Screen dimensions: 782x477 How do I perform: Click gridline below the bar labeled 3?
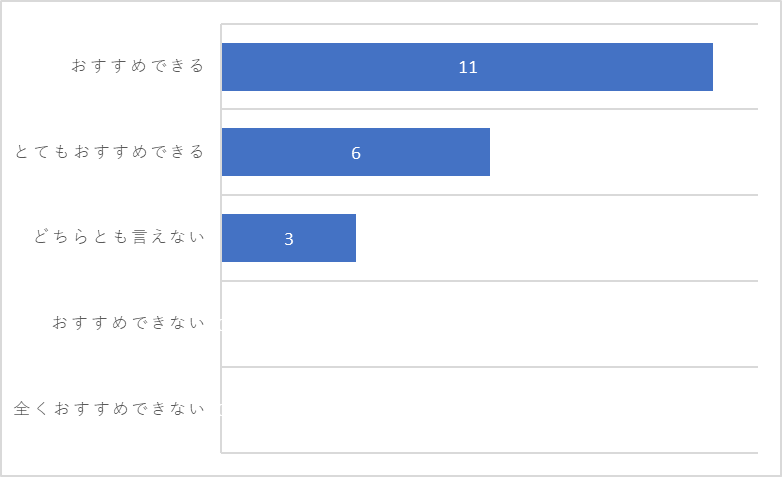[490, 281]
